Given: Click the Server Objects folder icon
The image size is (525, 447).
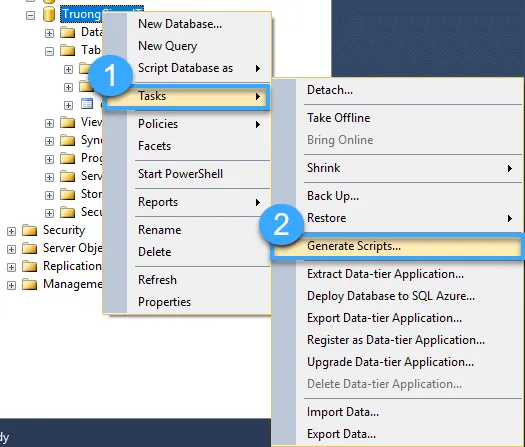Looking at the screenshot, I should coord(29,248).
